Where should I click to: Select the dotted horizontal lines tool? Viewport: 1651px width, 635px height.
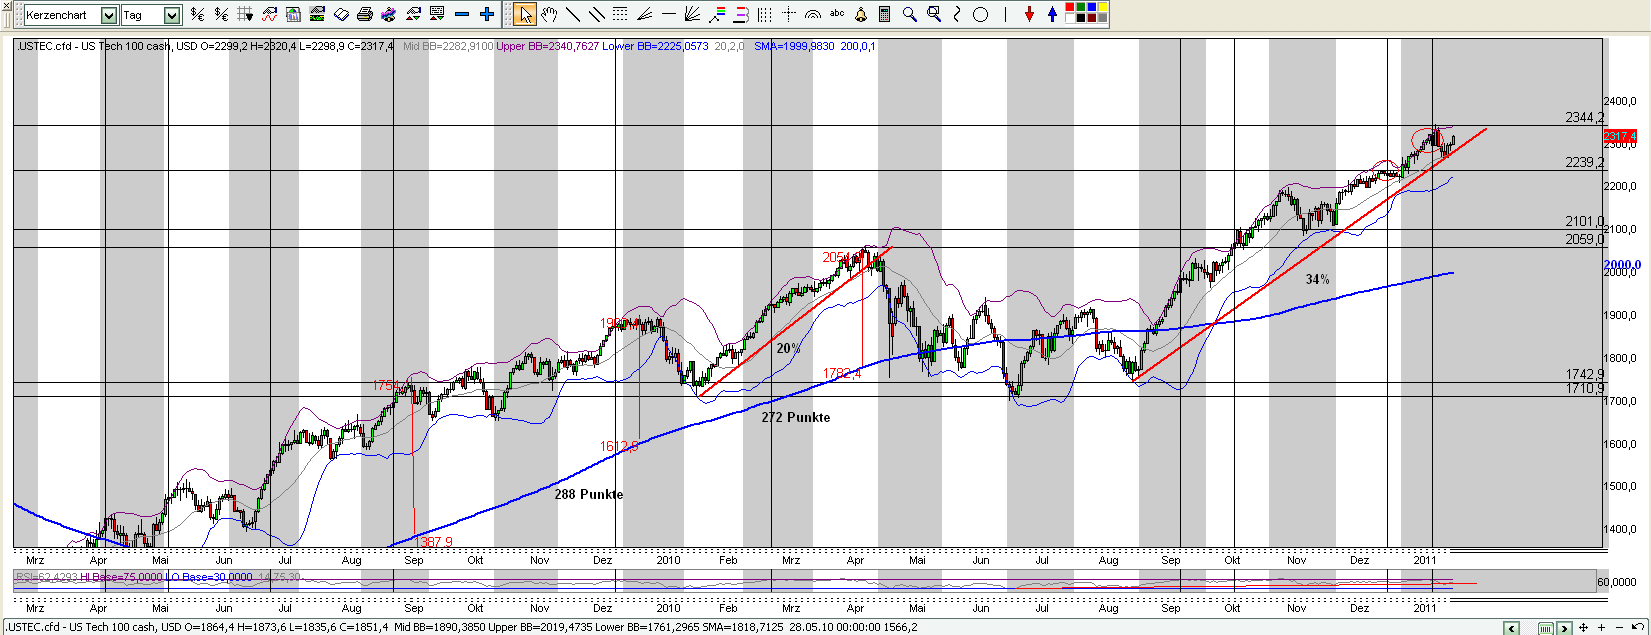pos(620,14)
